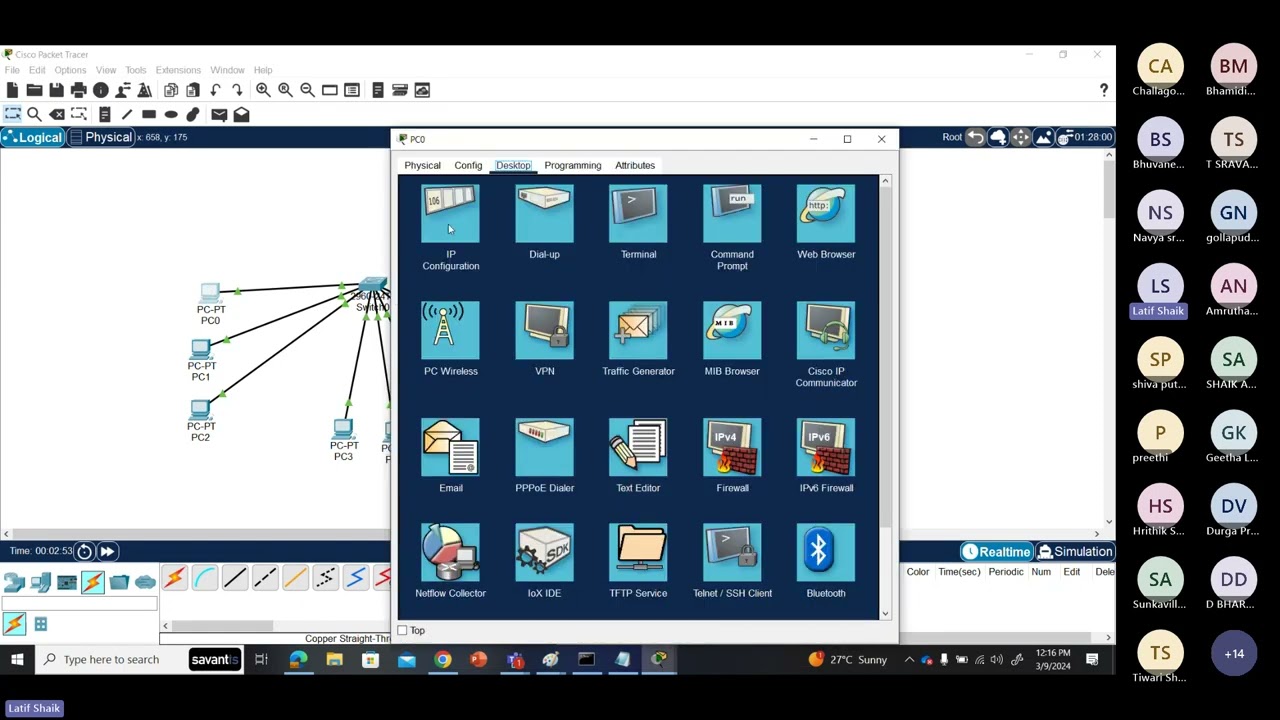Select the Delete tool icon
The image size is (1280, 720).
(x=57, y=114)
